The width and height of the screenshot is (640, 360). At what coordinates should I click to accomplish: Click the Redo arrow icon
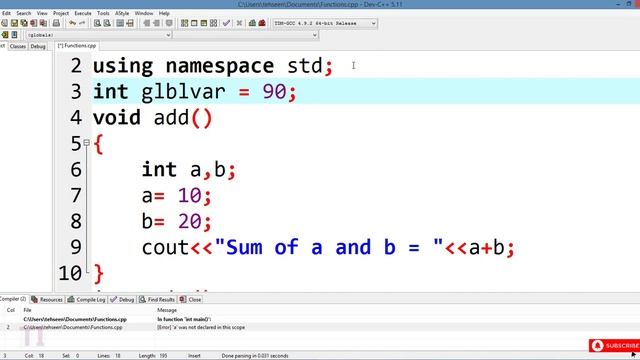(82, 23)
